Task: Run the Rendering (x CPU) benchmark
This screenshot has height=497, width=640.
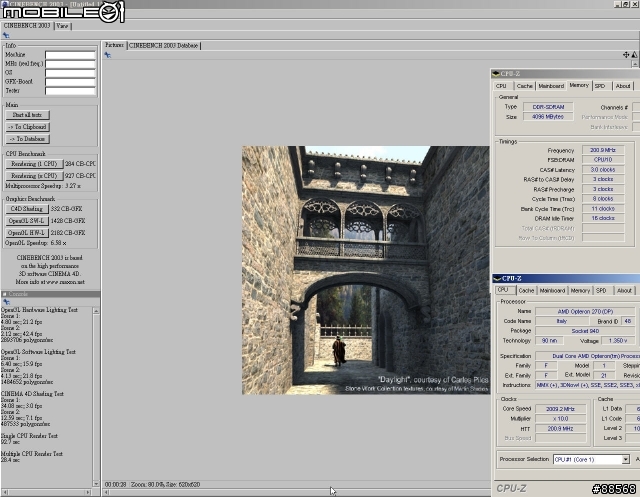Action: pos(34,176)
